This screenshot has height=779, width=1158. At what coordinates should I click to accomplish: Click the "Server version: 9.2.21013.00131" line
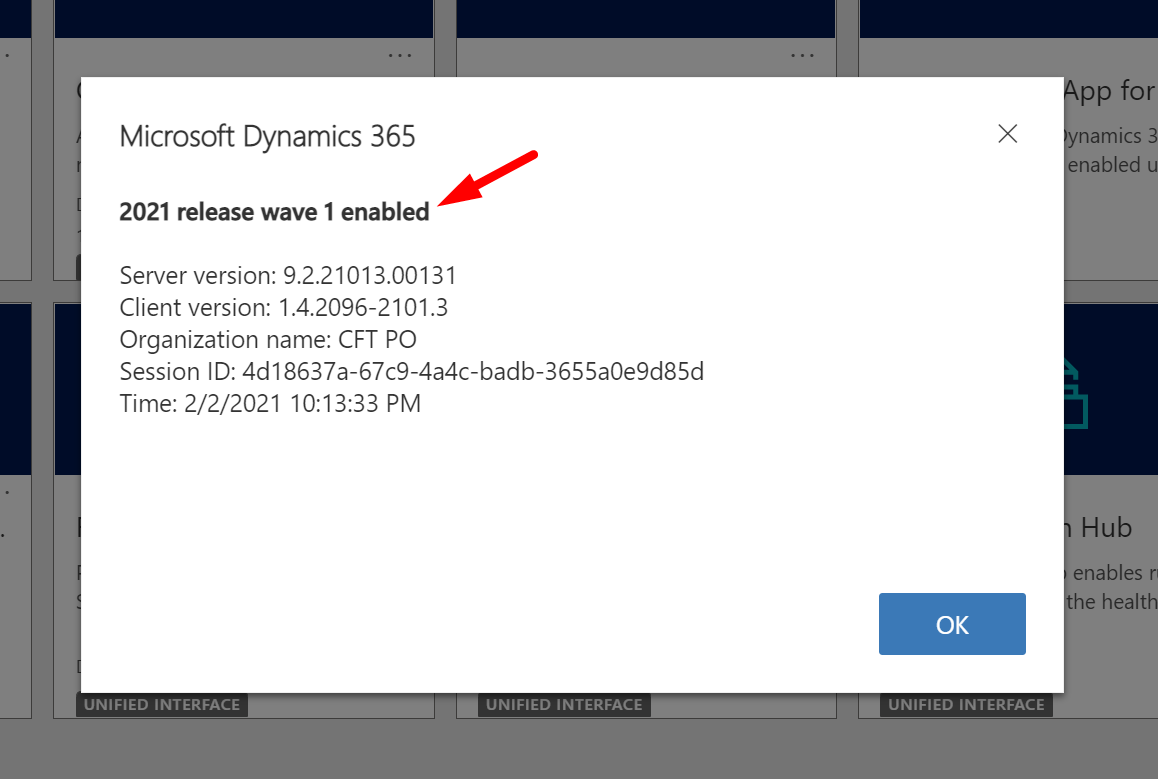(x=288, y=275)
